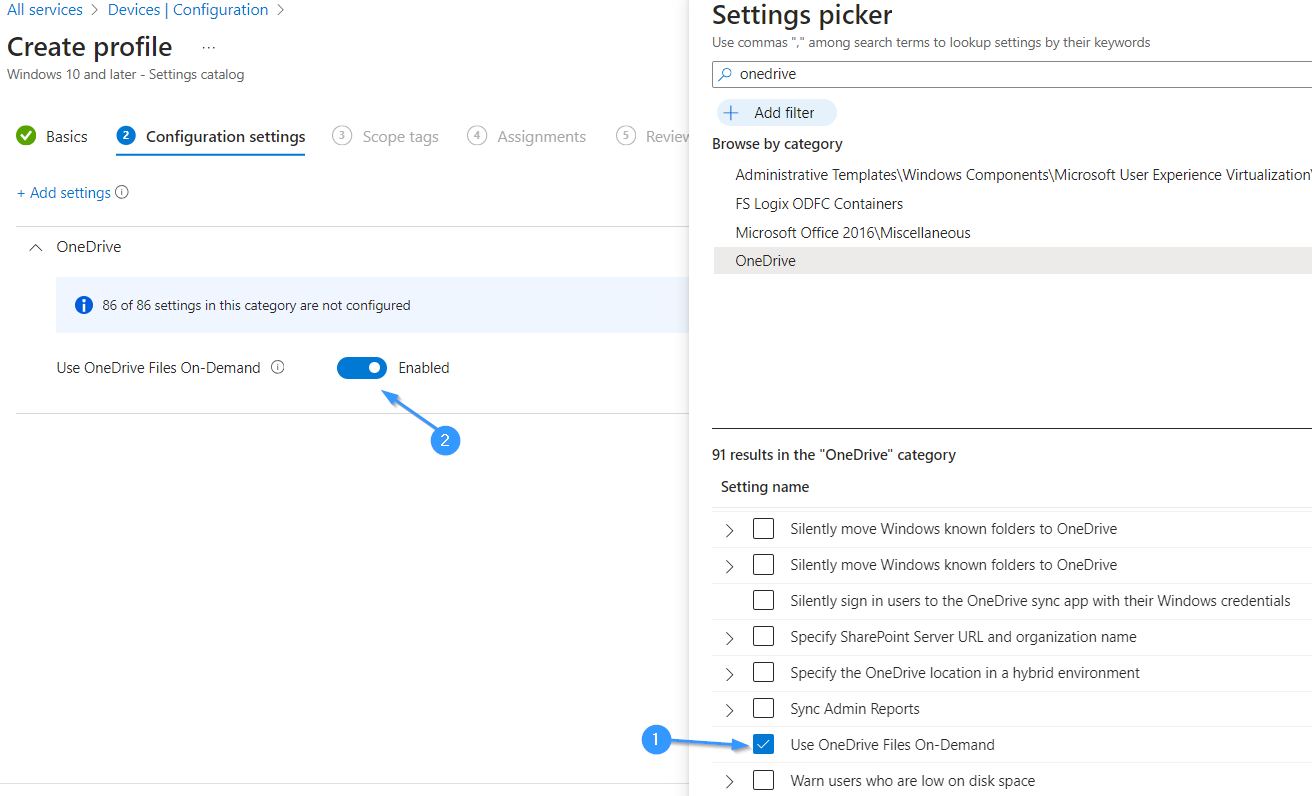Go to the Assignments step
Image resolution: width=1312 pixels, height=796 pixels.
point(527,136)
